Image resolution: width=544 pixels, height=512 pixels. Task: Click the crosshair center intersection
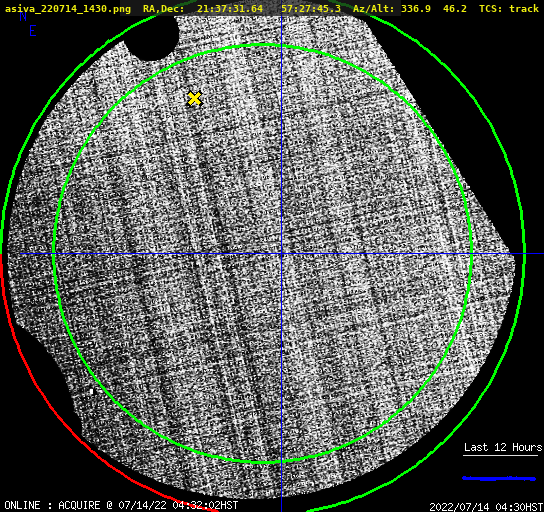click(281, 254)
